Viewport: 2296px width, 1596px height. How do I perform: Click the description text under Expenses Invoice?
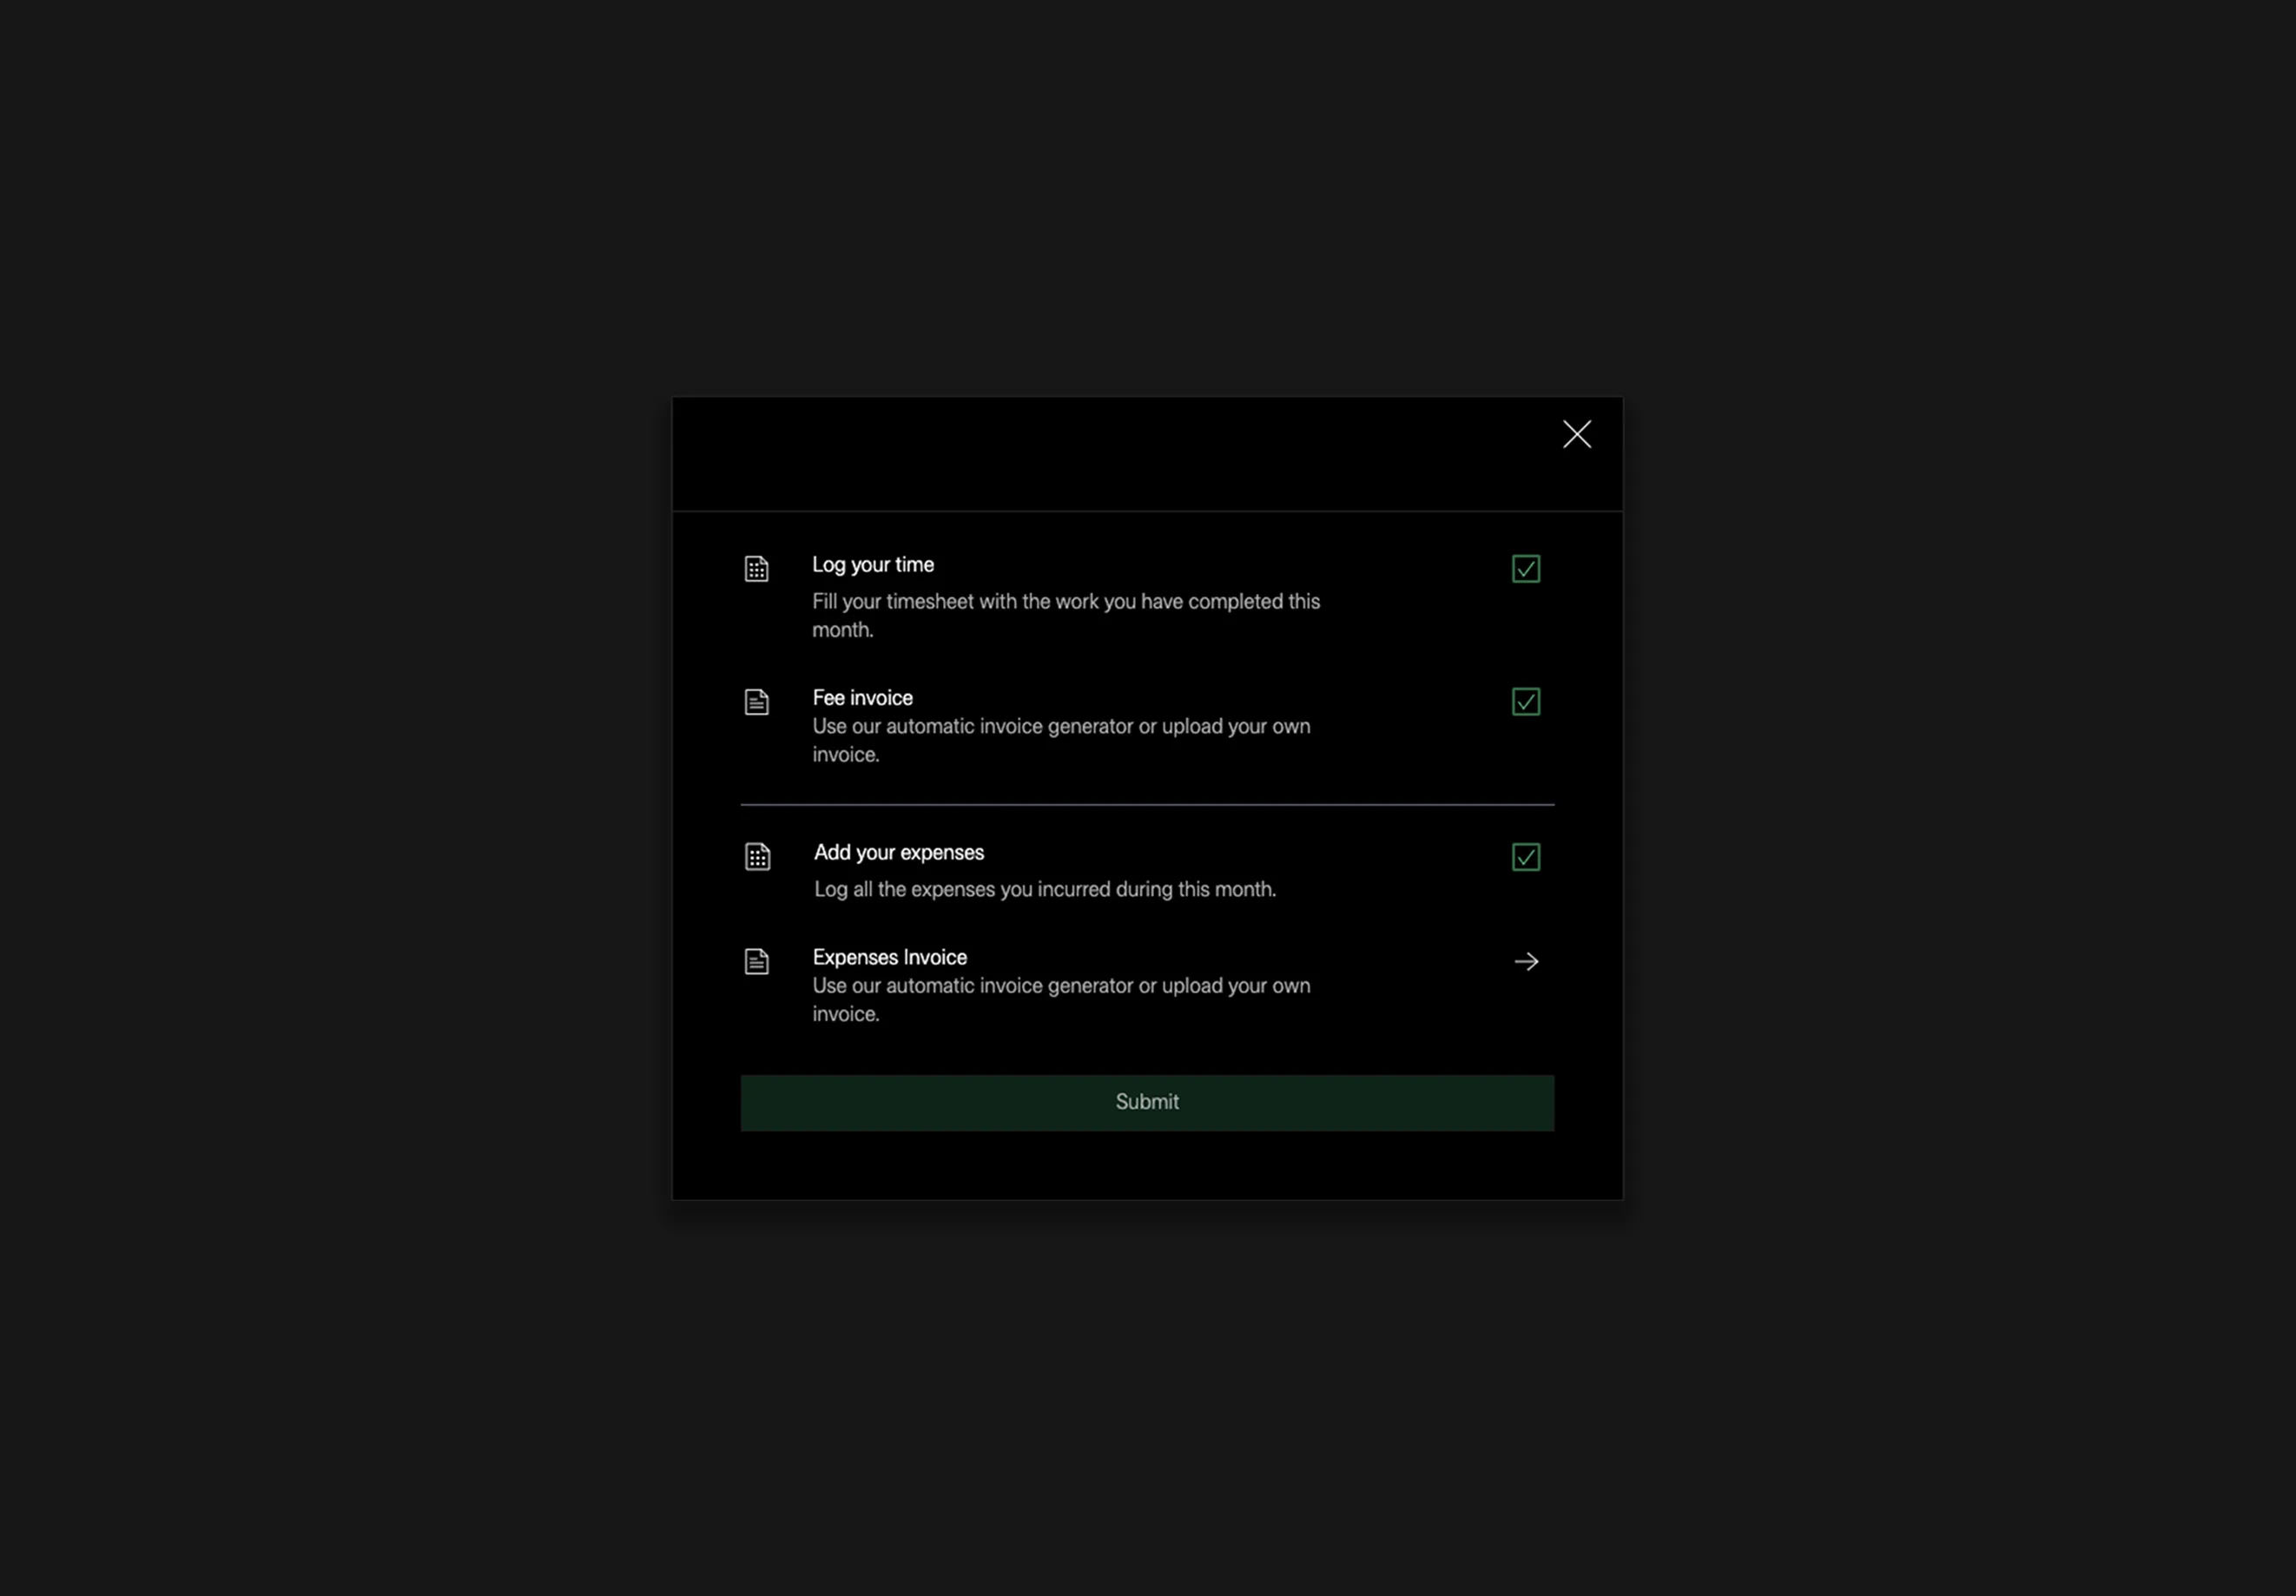1061,1000
